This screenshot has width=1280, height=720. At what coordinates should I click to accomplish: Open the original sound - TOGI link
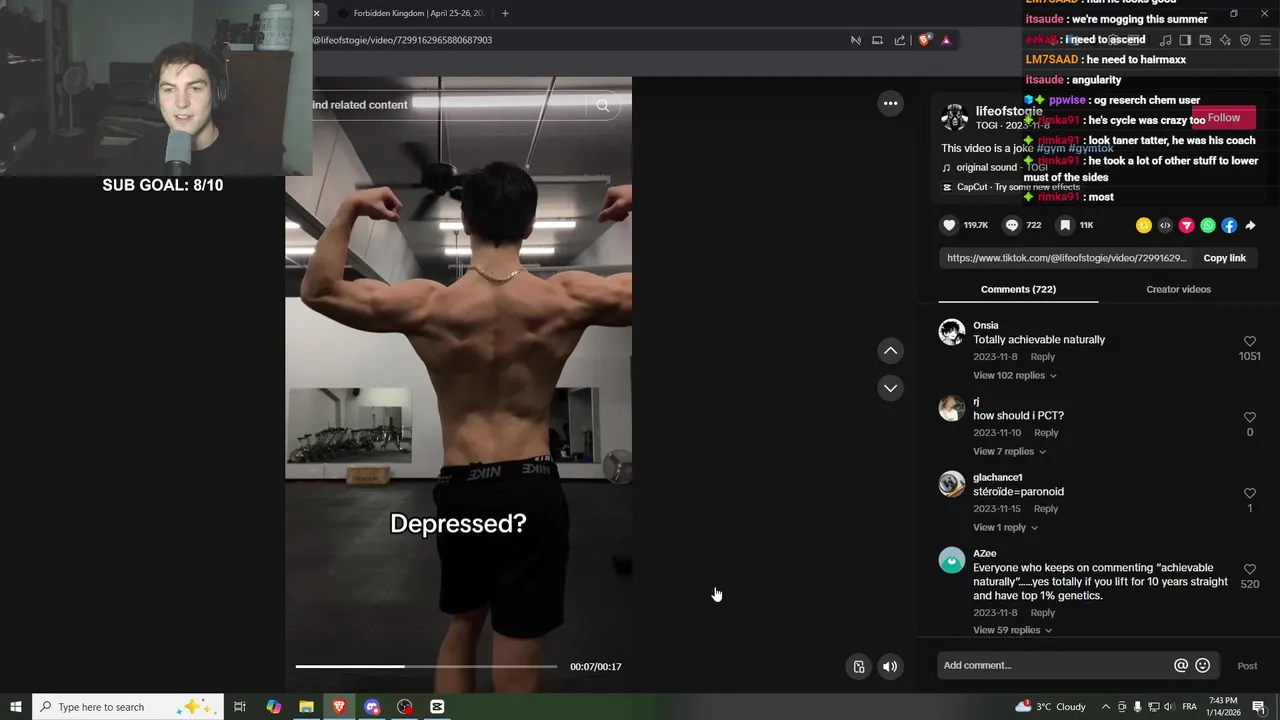click(994, 168)
